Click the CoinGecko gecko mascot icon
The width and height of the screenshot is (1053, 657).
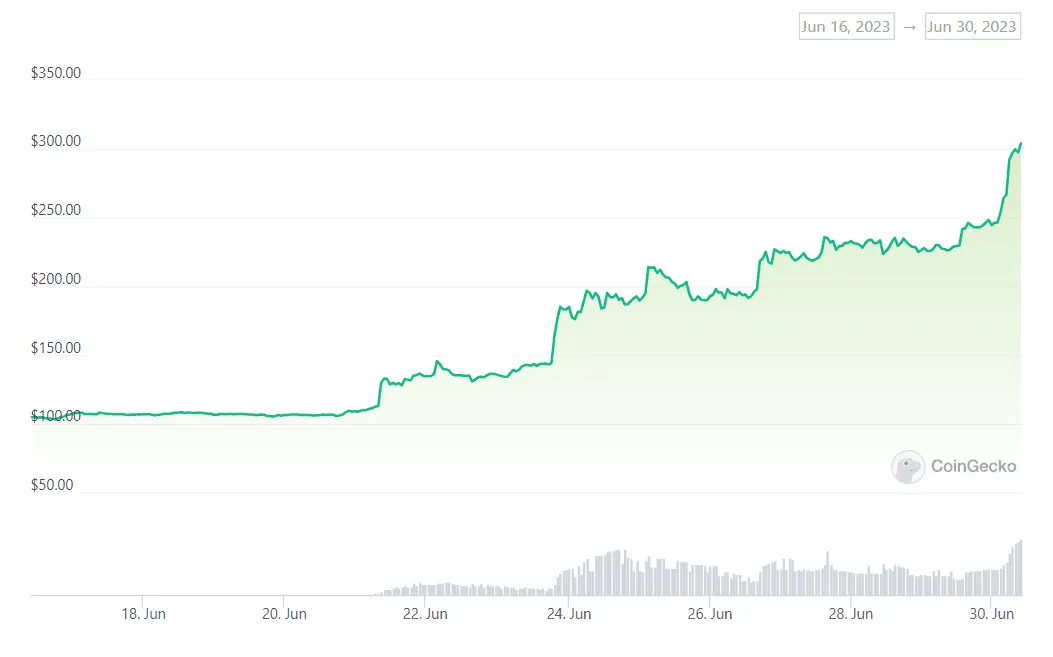click(907, 467)
